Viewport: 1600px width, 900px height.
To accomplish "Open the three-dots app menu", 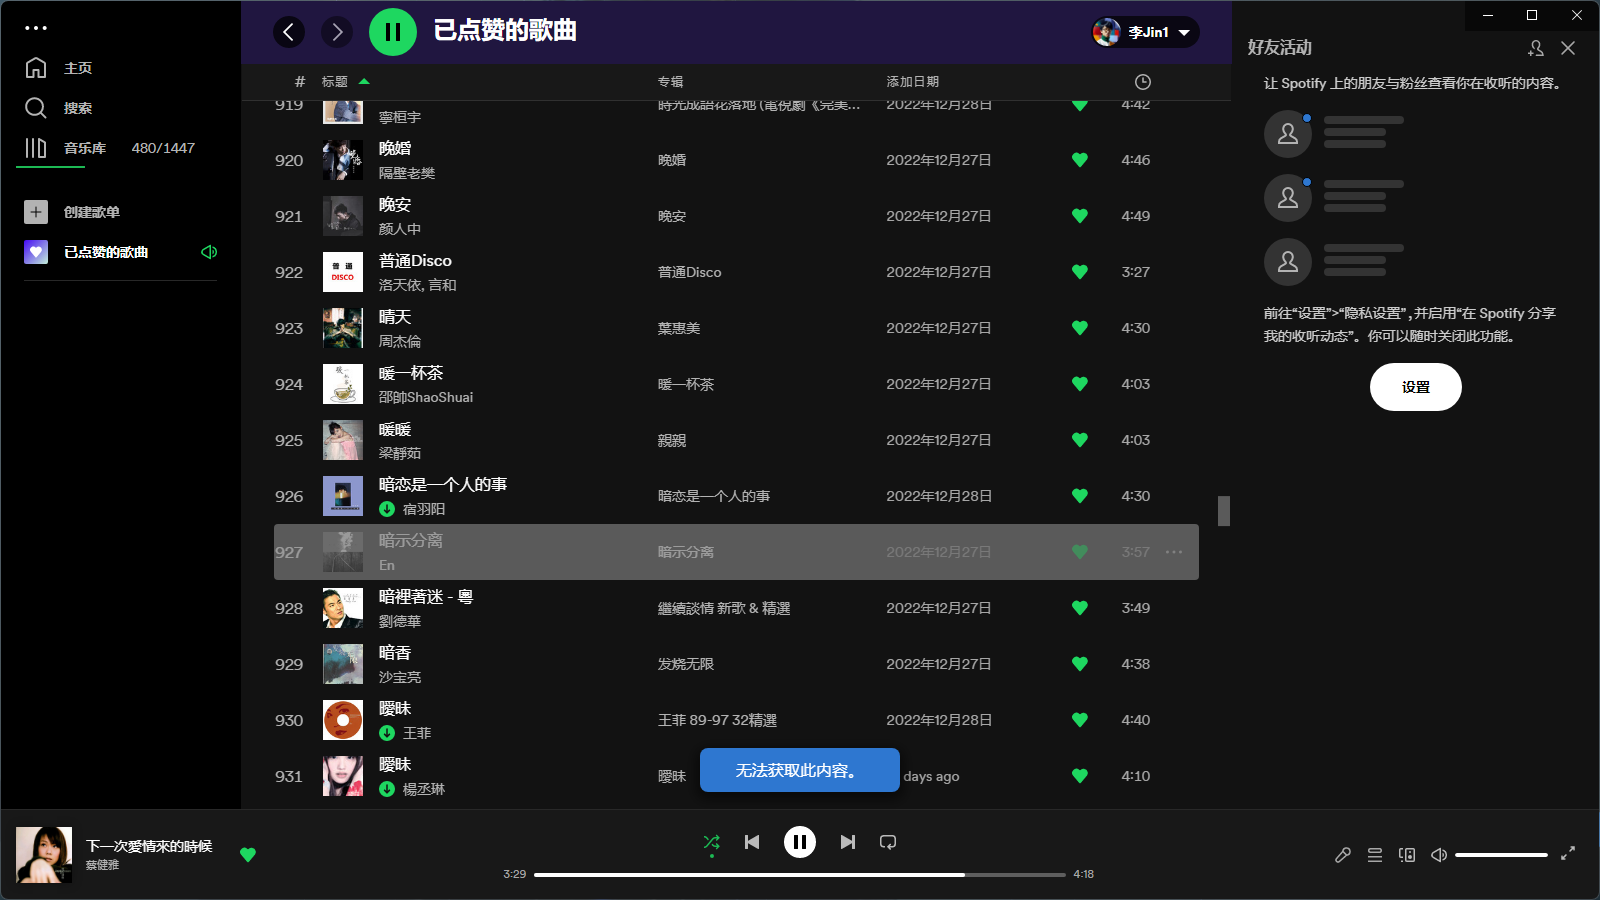I will tap(36, 28).
